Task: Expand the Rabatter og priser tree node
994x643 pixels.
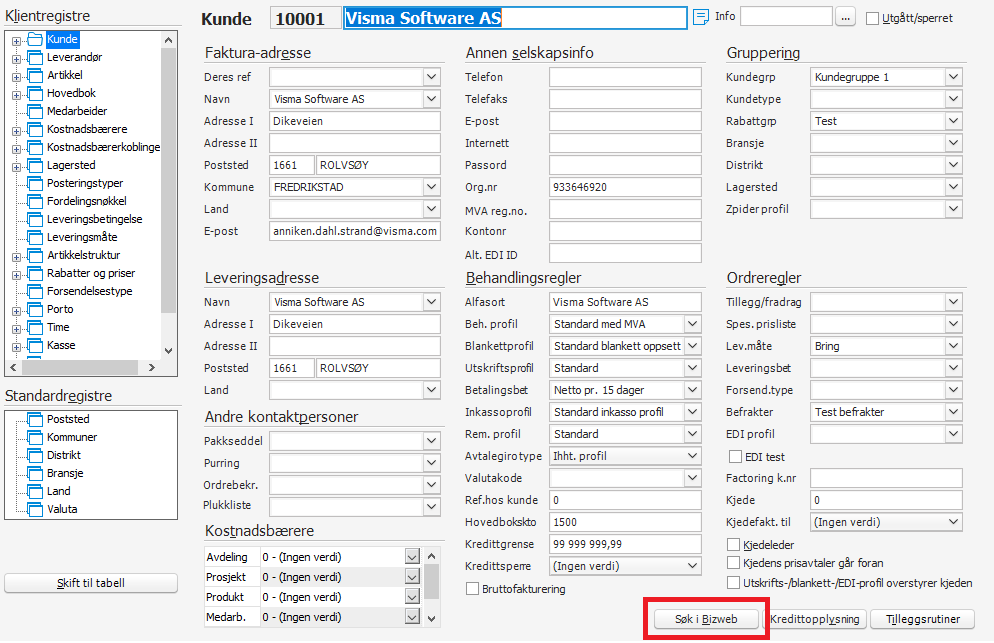Action: [x=16, y=275]
